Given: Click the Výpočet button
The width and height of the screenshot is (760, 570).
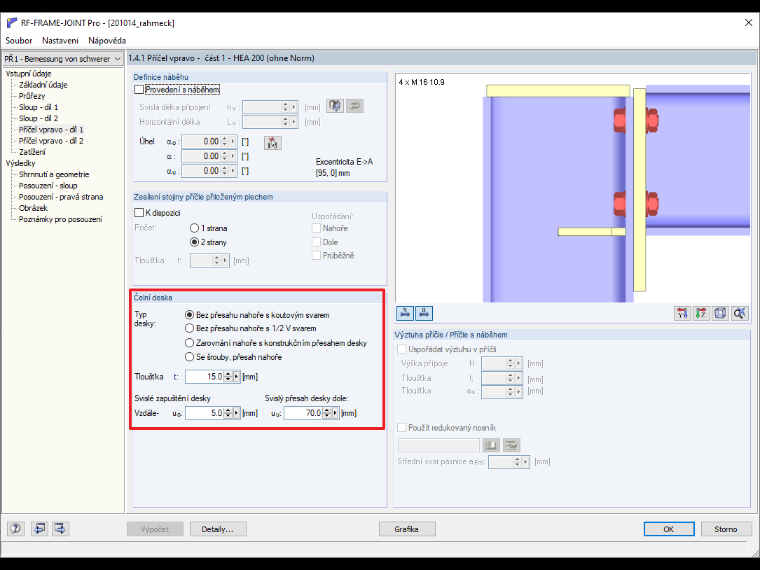Looking at the screenshot, I should tap(155, 529).
